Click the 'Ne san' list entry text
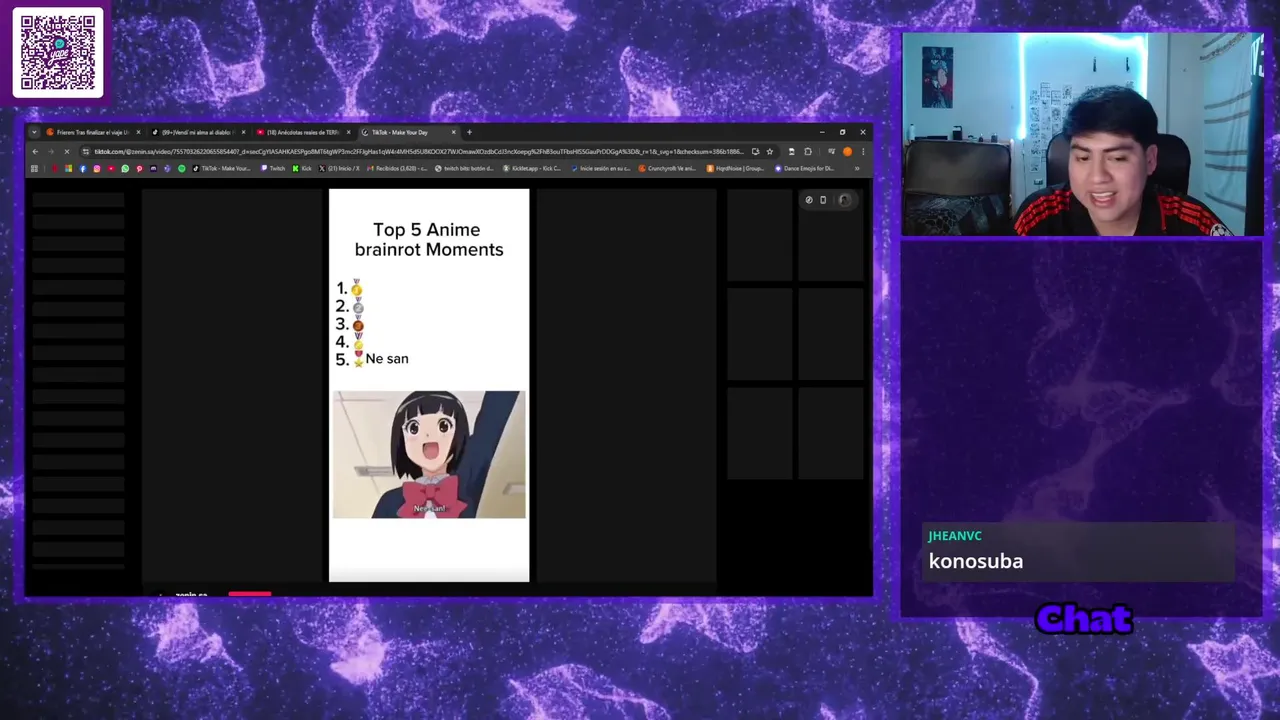Screen dimensions: 1280x720 [387, 359]
